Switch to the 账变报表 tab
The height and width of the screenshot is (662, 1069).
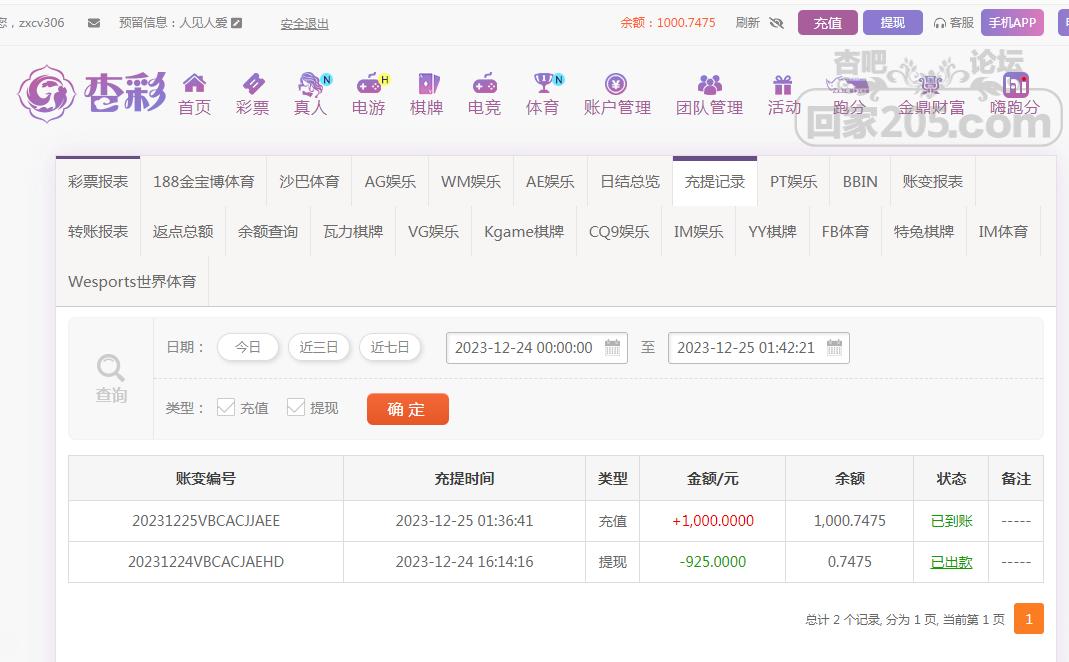[x=932, y=181]
